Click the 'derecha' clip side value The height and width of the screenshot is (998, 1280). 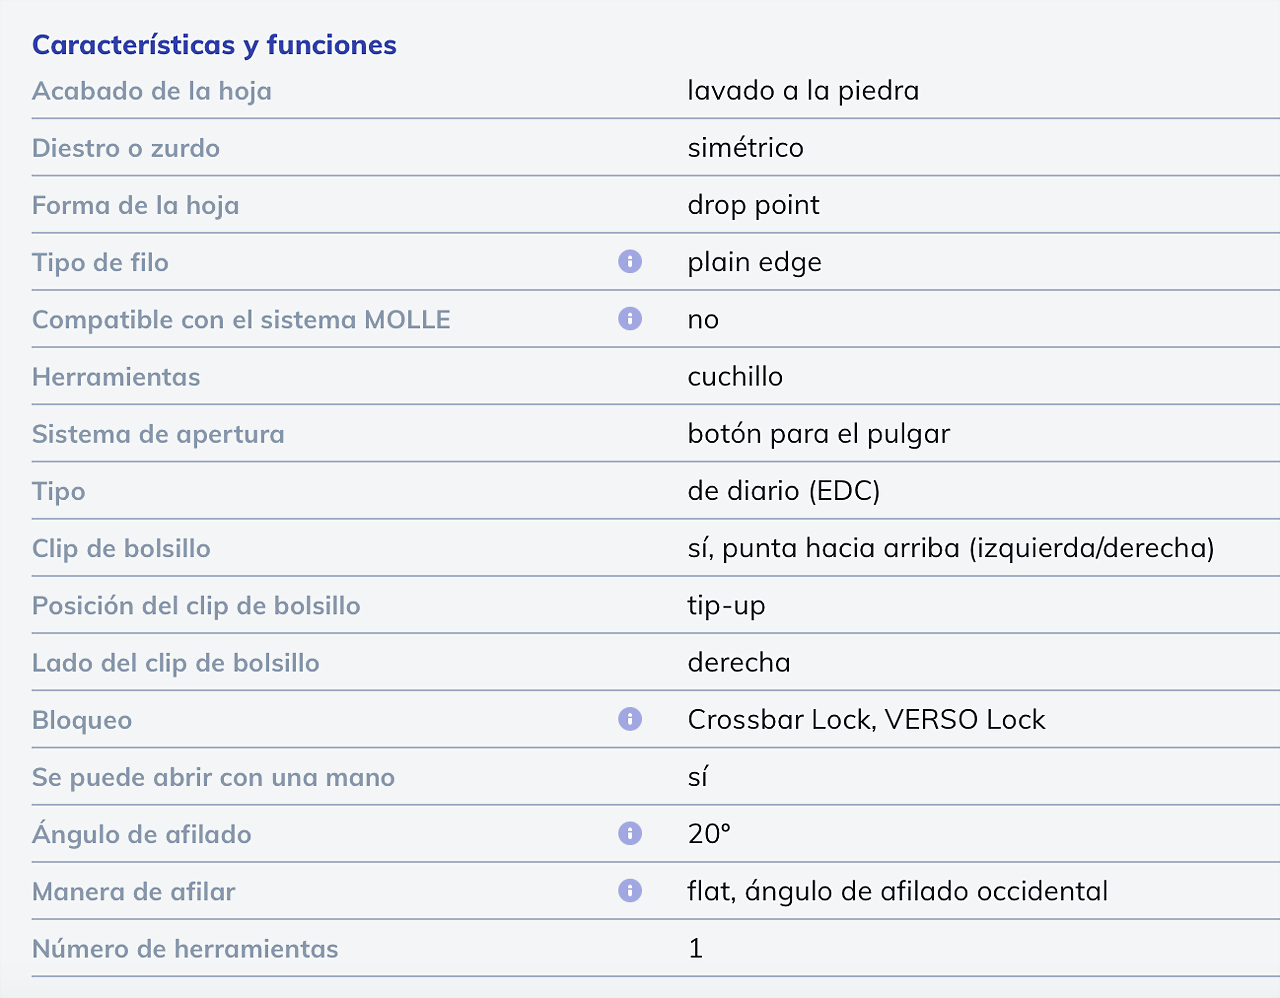(739, 663)
